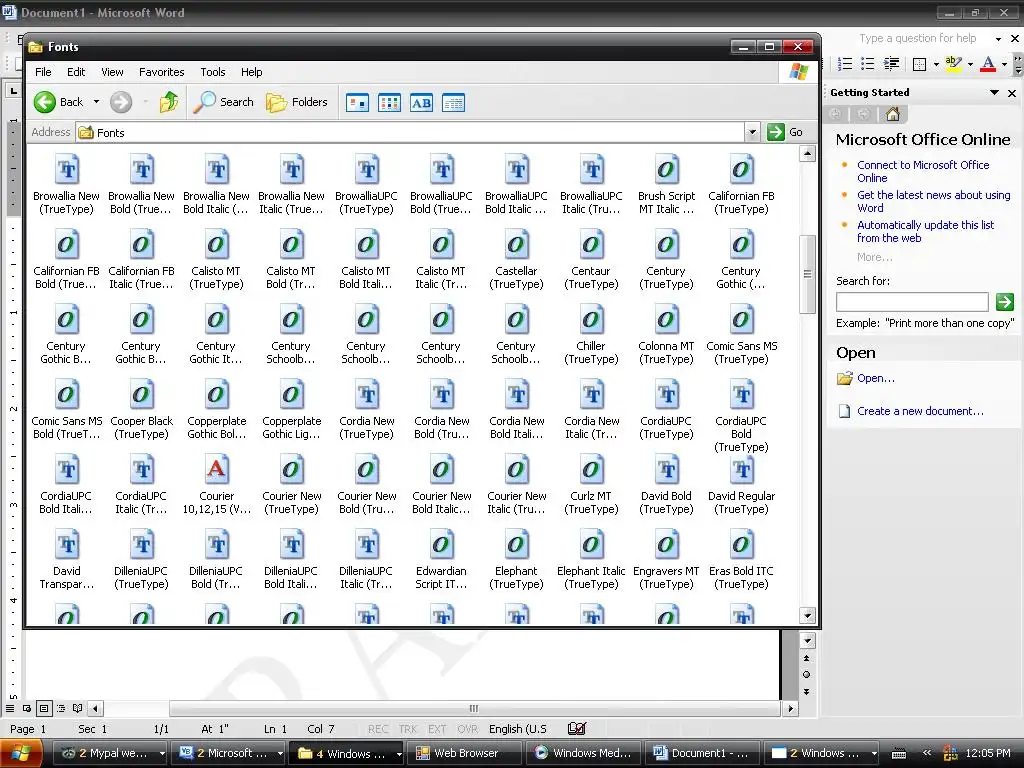Screen dimensions: 1024x768
Task: Select Colonna MT font icon
Action: tap(666, 320)
